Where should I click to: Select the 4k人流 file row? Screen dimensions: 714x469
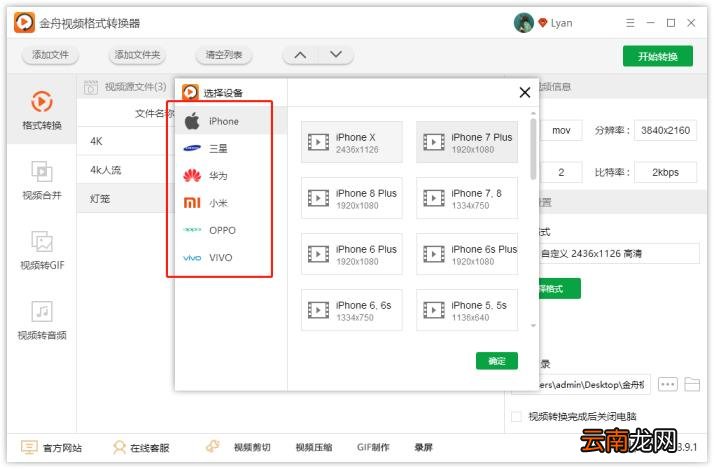pyautogui.click(x=125, y=170)
